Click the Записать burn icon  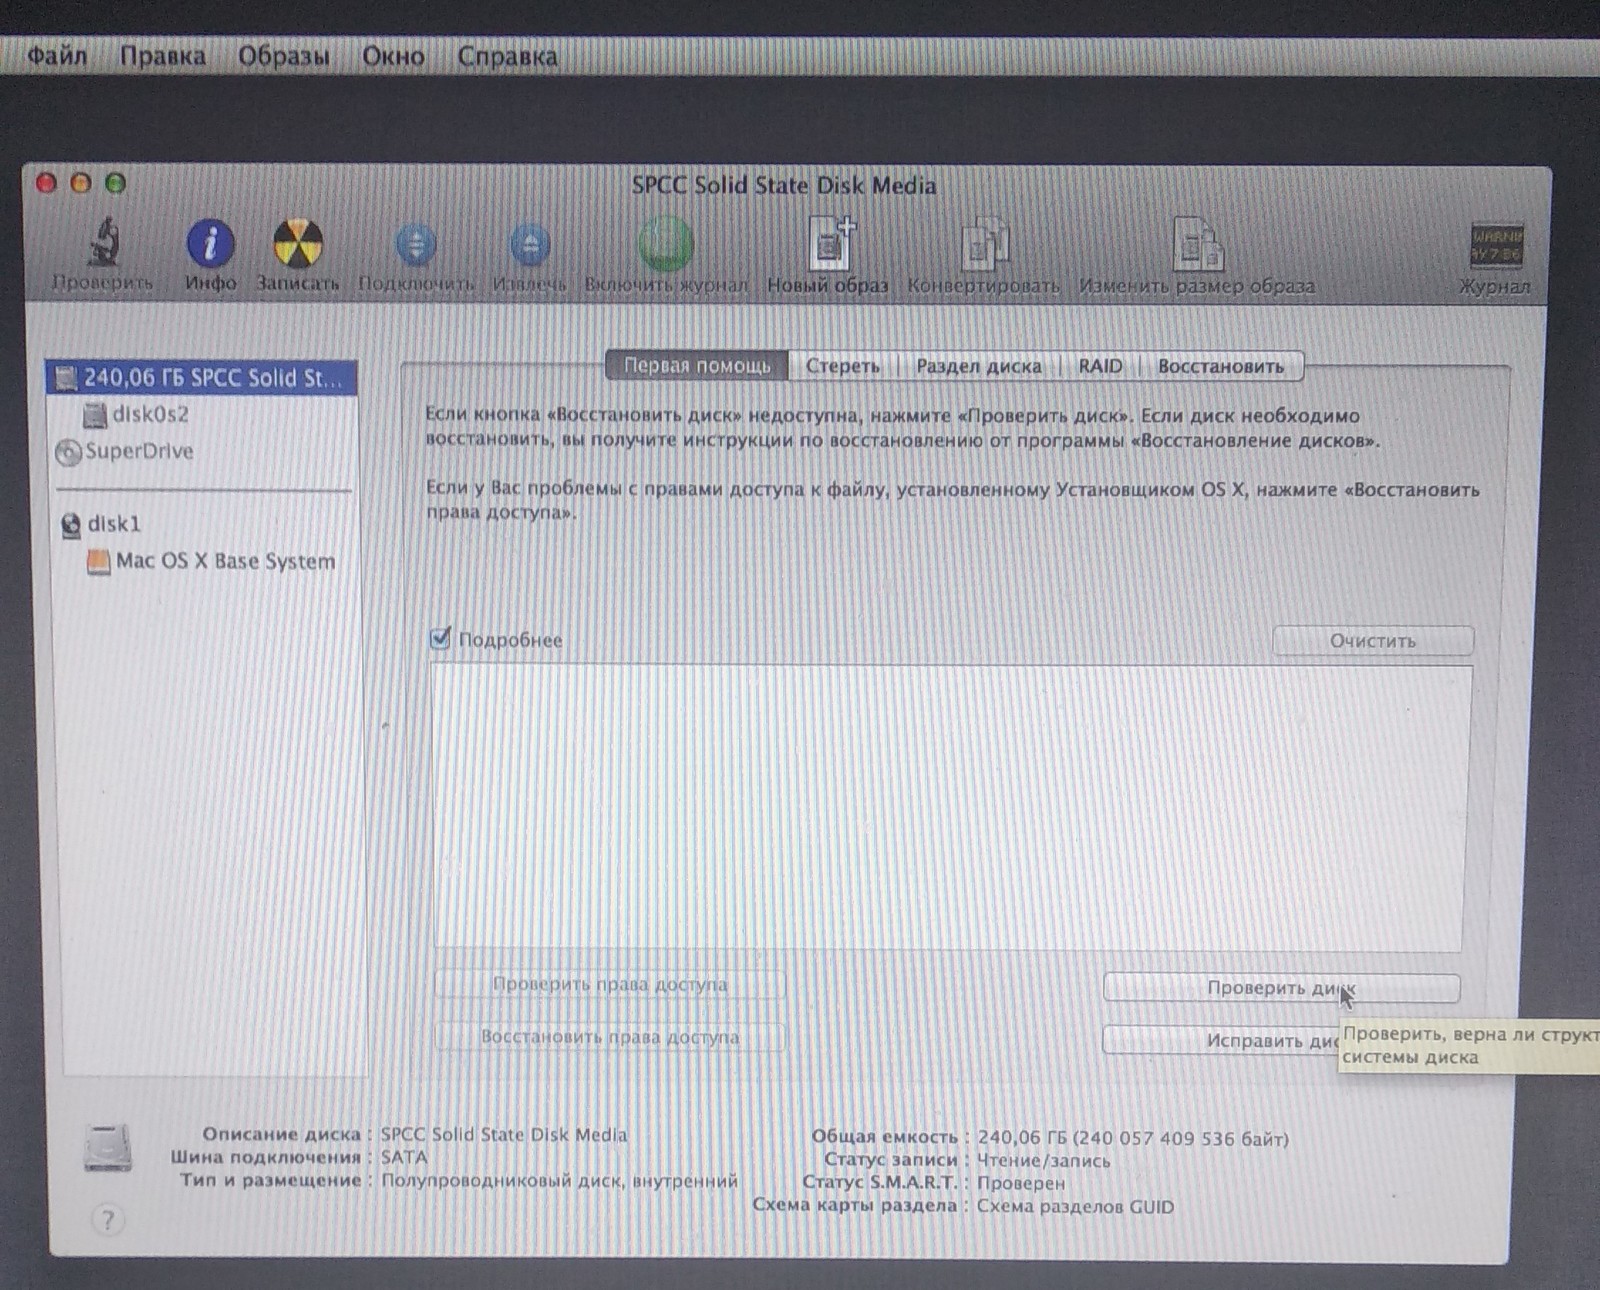click(x=298, y=243)
